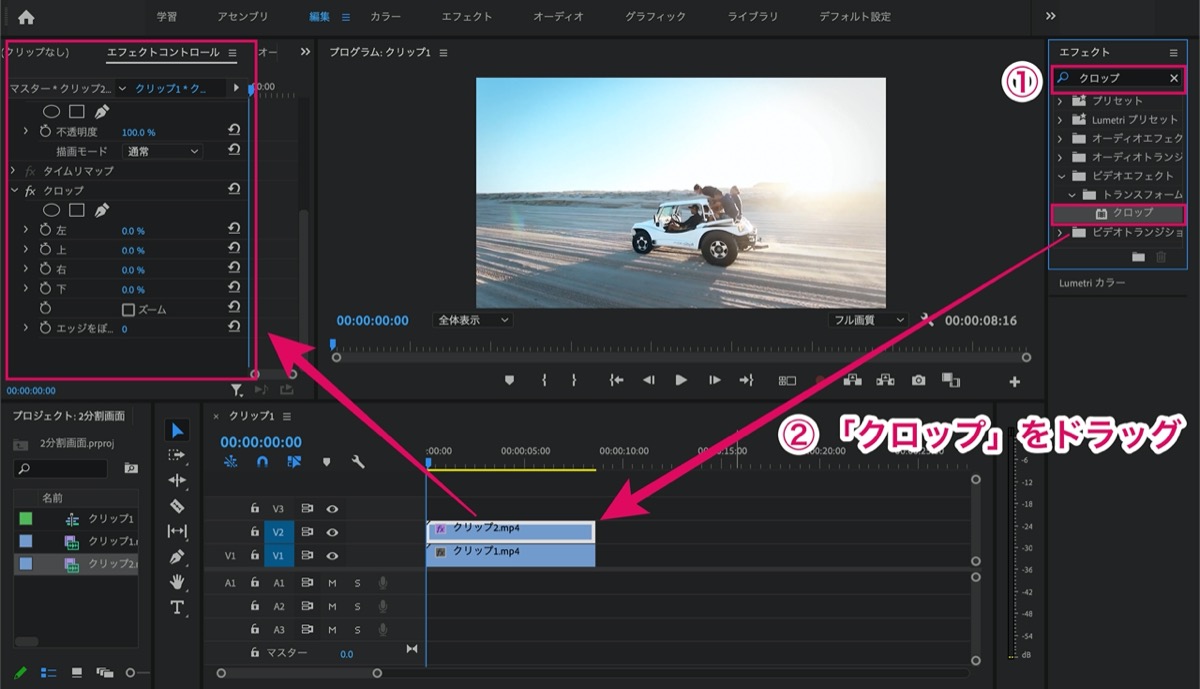Expand the プリセット folder
Image resolution: width=1200 pixels, height=689 pixels.
point(1060,101)
